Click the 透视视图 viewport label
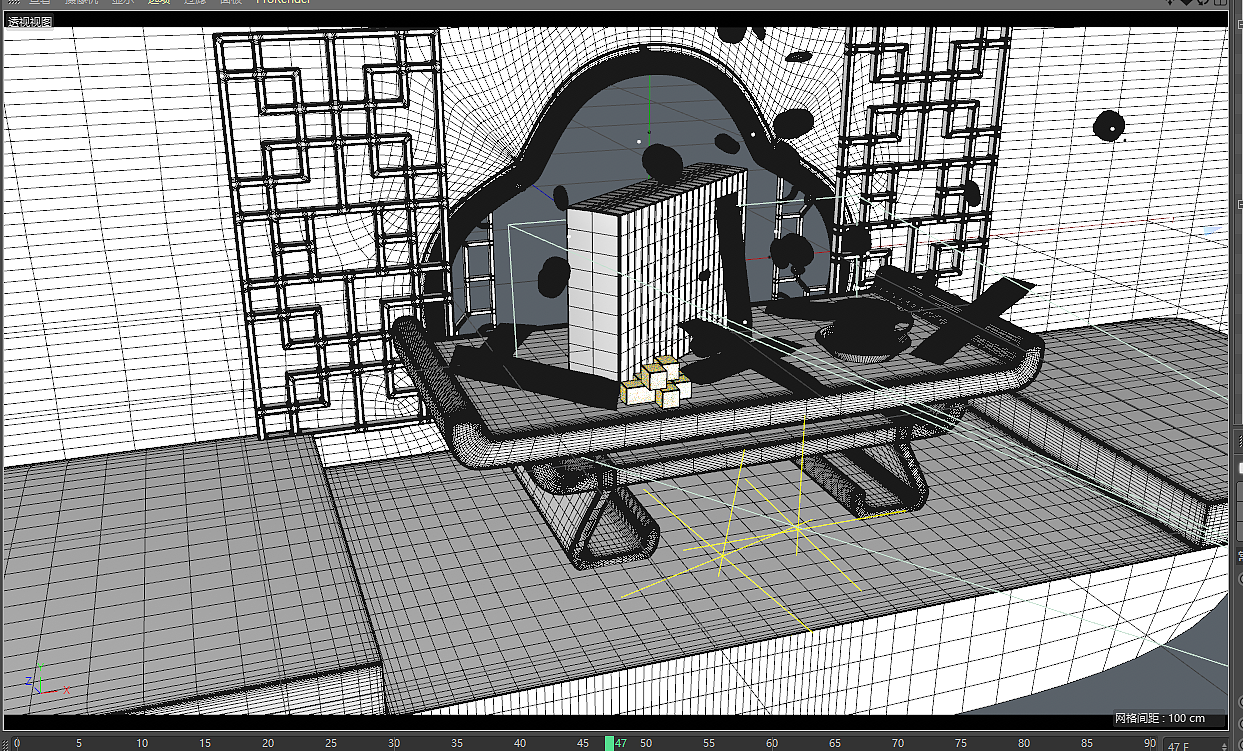 [x=30, y=21]
